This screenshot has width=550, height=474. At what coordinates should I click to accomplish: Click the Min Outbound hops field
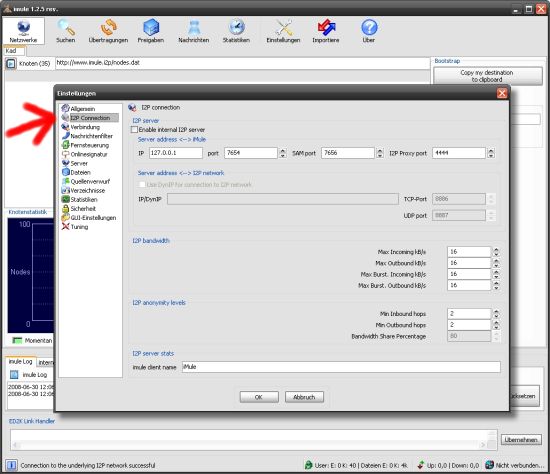click(469, 325)
